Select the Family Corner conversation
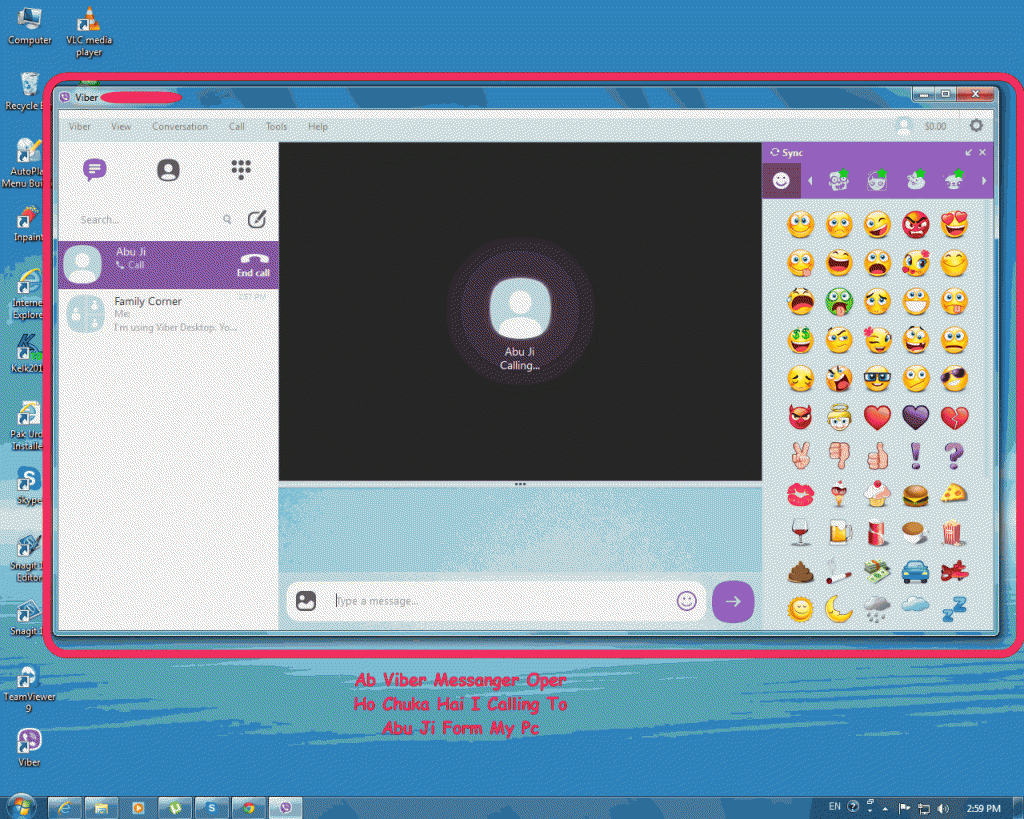 click(168, 314)
